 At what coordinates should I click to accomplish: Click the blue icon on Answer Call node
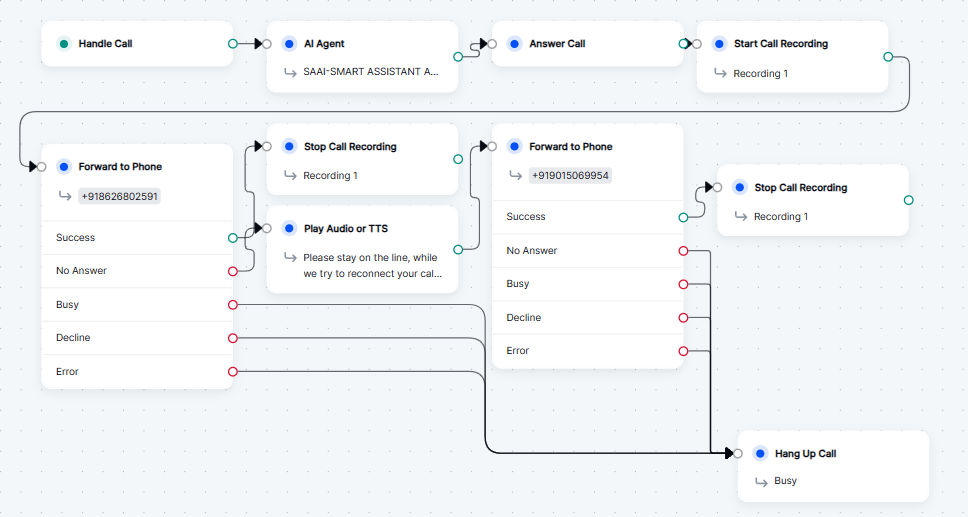point(514,44)
